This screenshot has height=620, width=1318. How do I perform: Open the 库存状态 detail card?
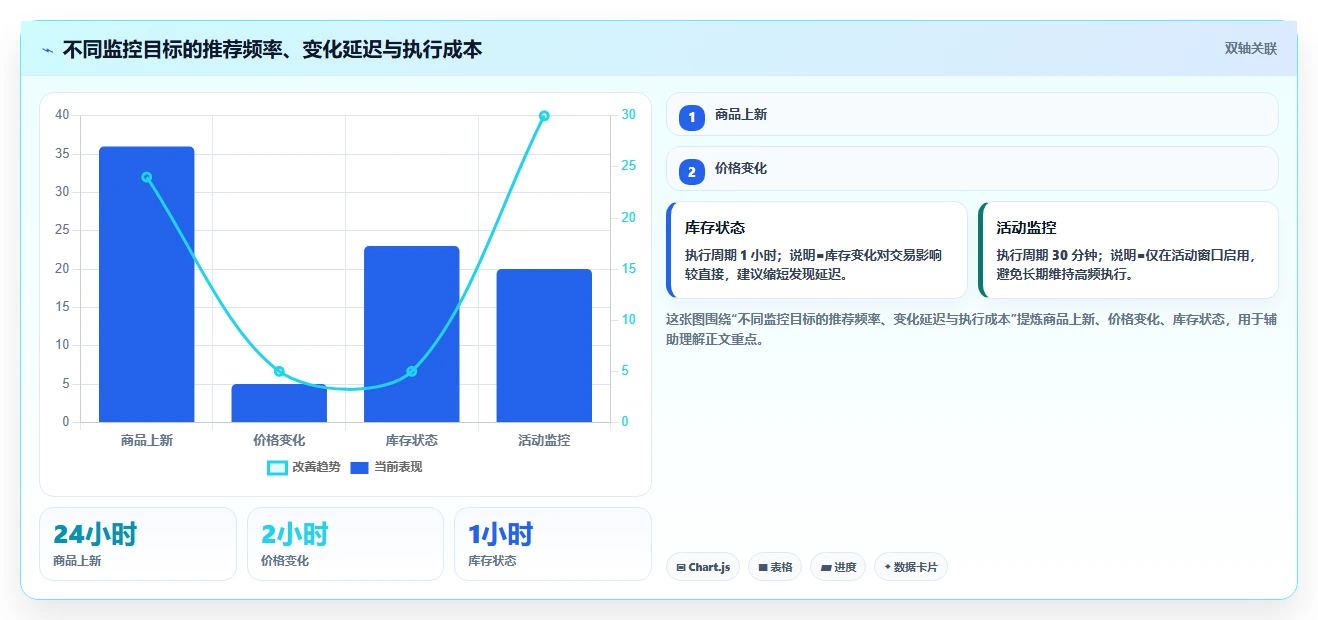tap(817, 250)
